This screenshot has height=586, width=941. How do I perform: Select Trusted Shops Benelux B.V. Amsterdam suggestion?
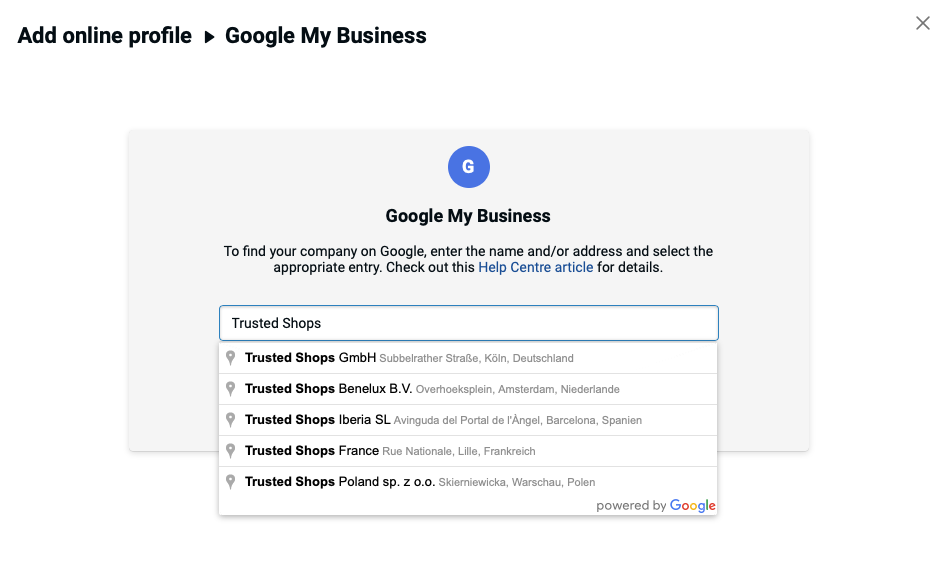click(x=468, y=389)
